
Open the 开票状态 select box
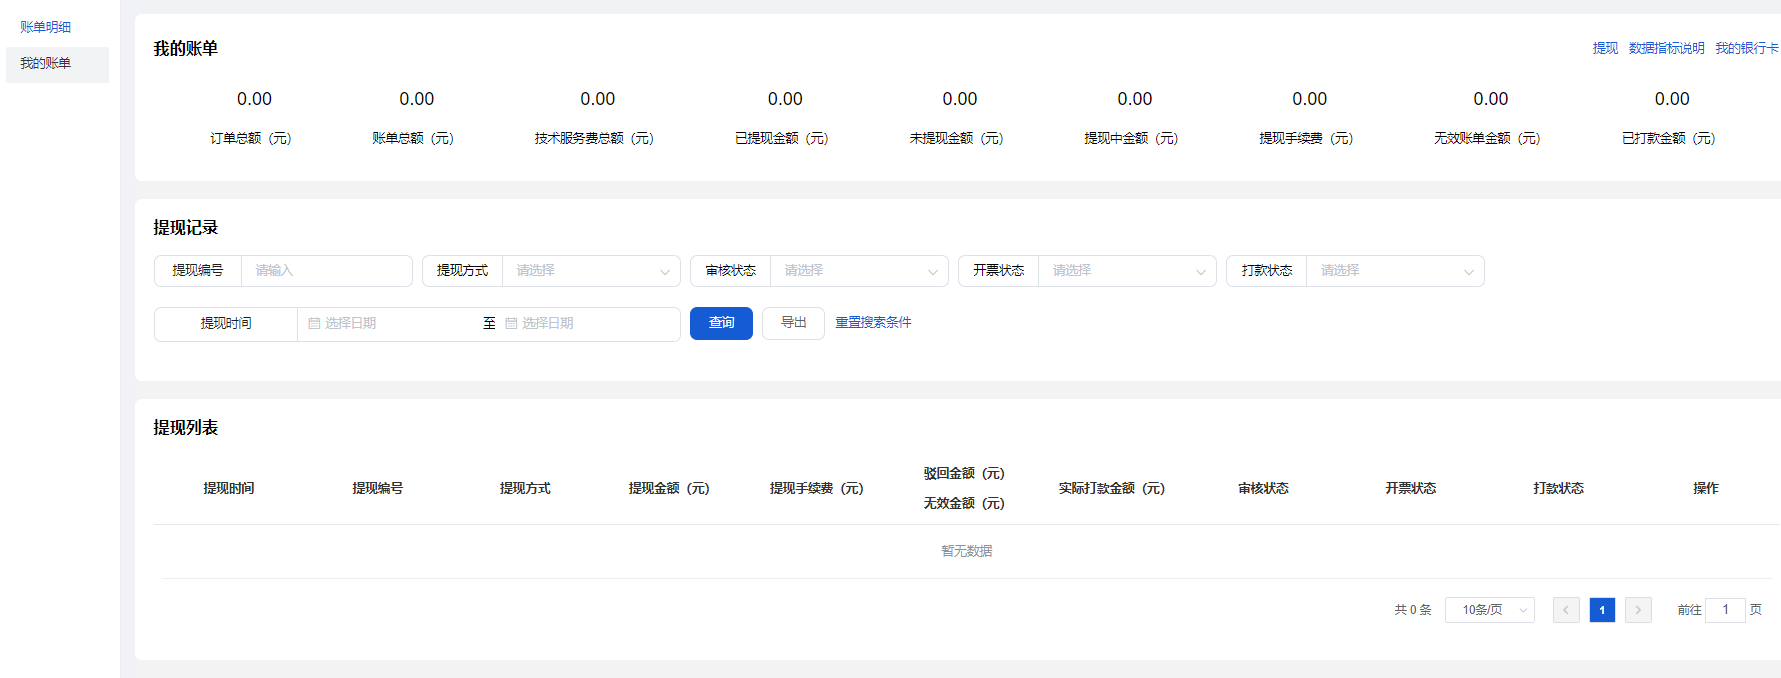tap(1126, 271)
